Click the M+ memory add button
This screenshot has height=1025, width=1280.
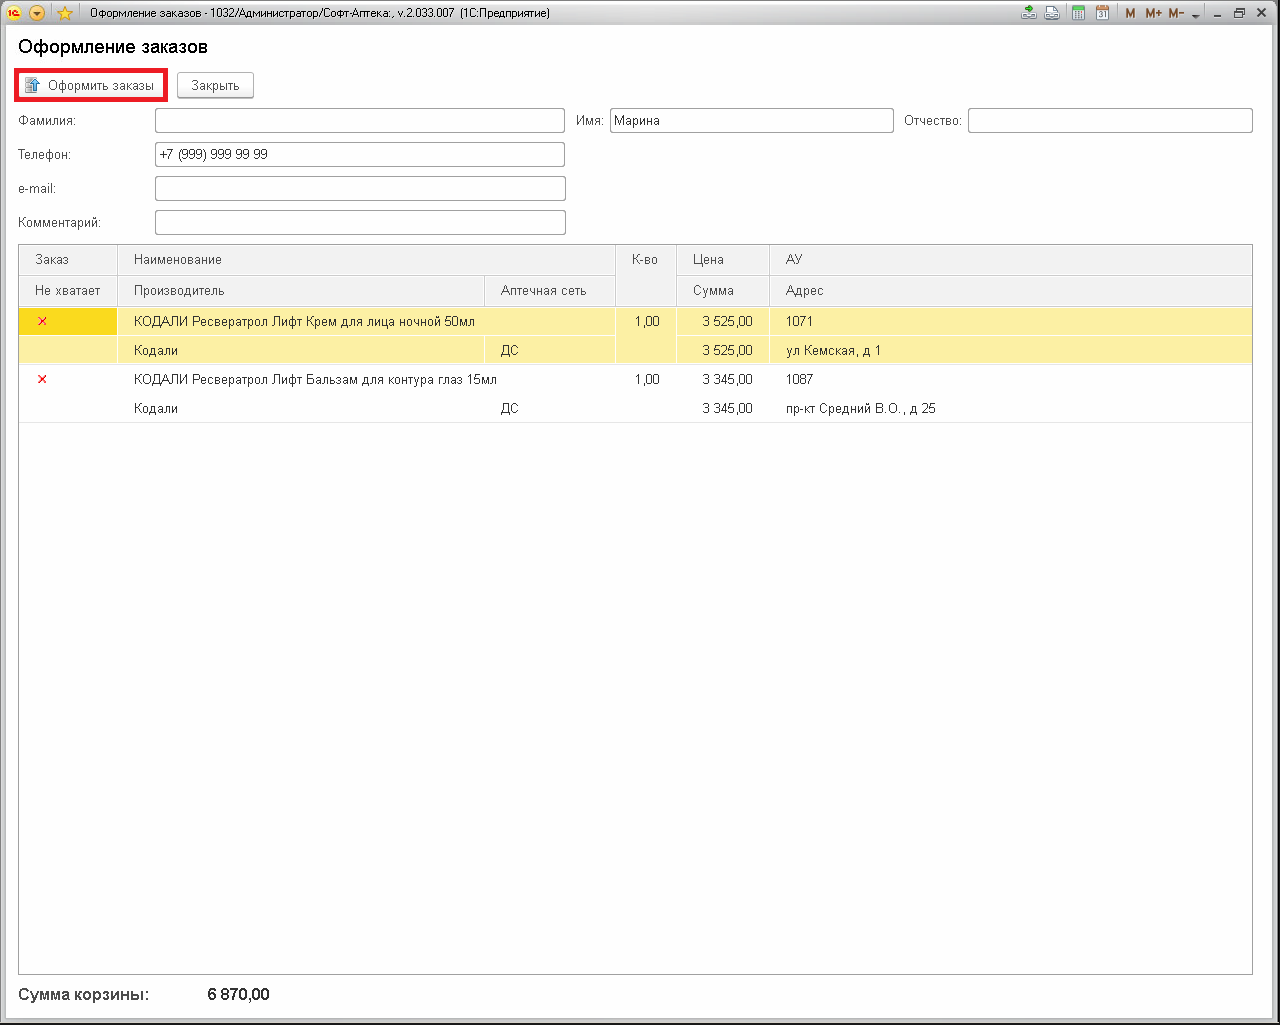pyautogui.click(x=1153, y=13)
